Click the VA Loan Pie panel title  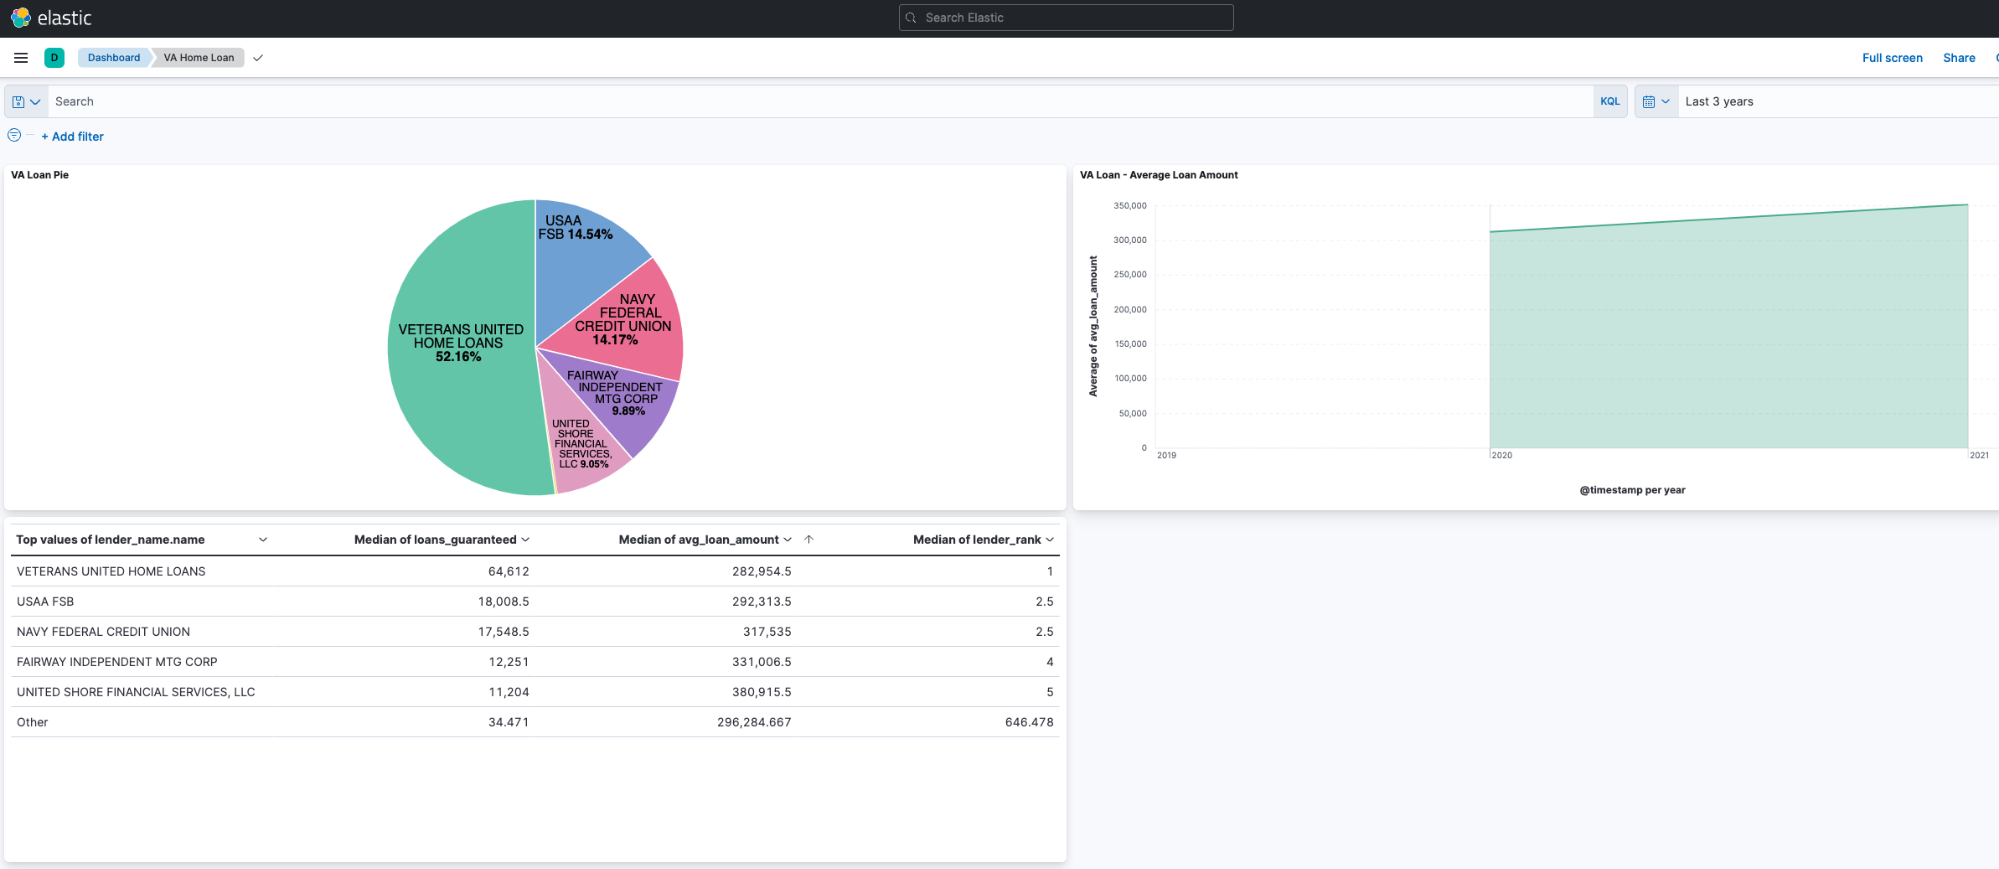pos(40,175)
